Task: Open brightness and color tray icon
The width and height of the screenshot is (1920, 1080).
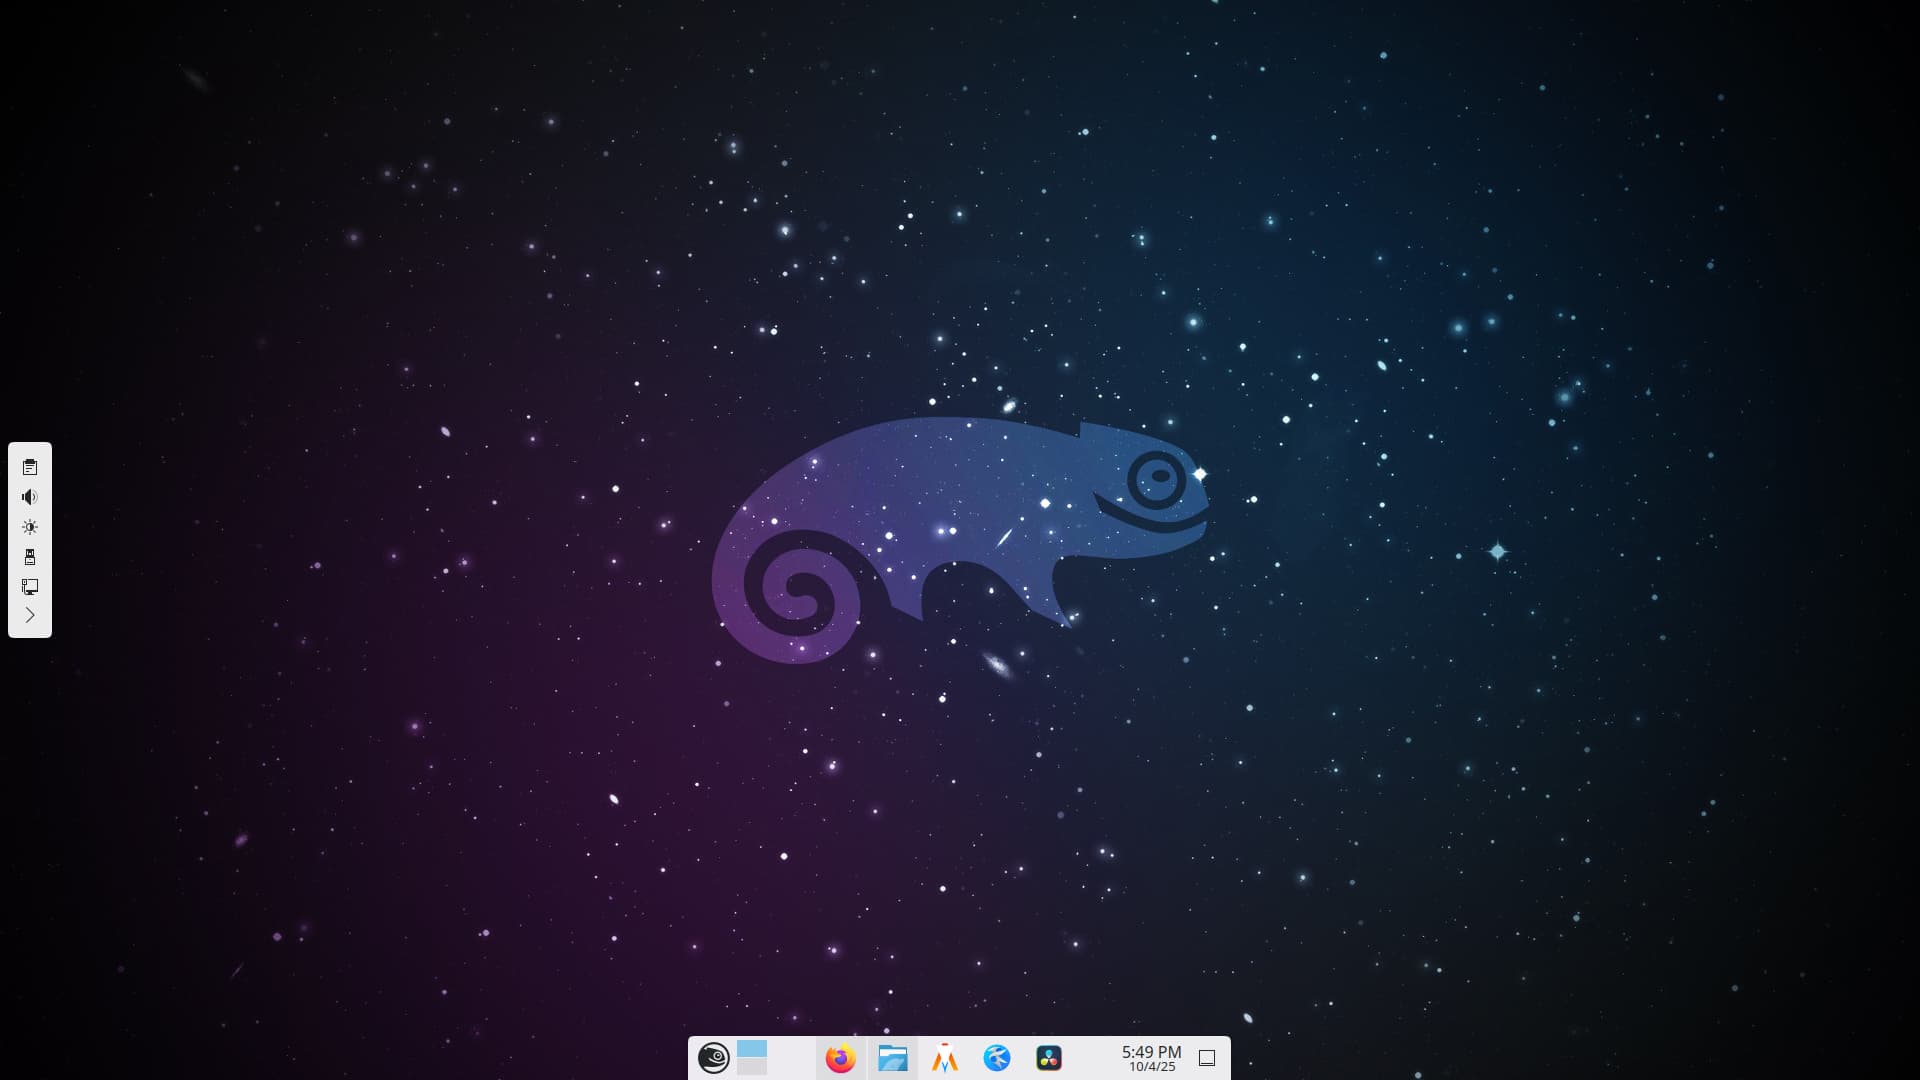Action: point(30,527)
